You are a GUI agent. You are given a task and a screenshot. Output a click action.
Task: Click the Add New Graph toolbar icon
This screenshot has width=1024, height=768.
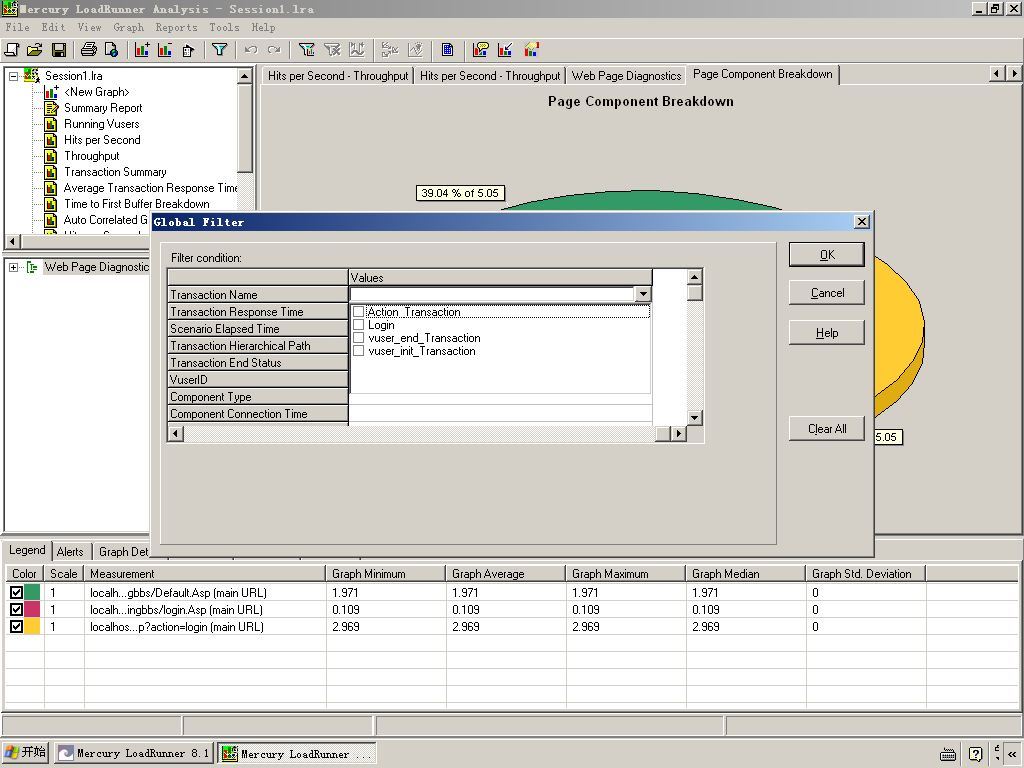(x=142, y=50)
